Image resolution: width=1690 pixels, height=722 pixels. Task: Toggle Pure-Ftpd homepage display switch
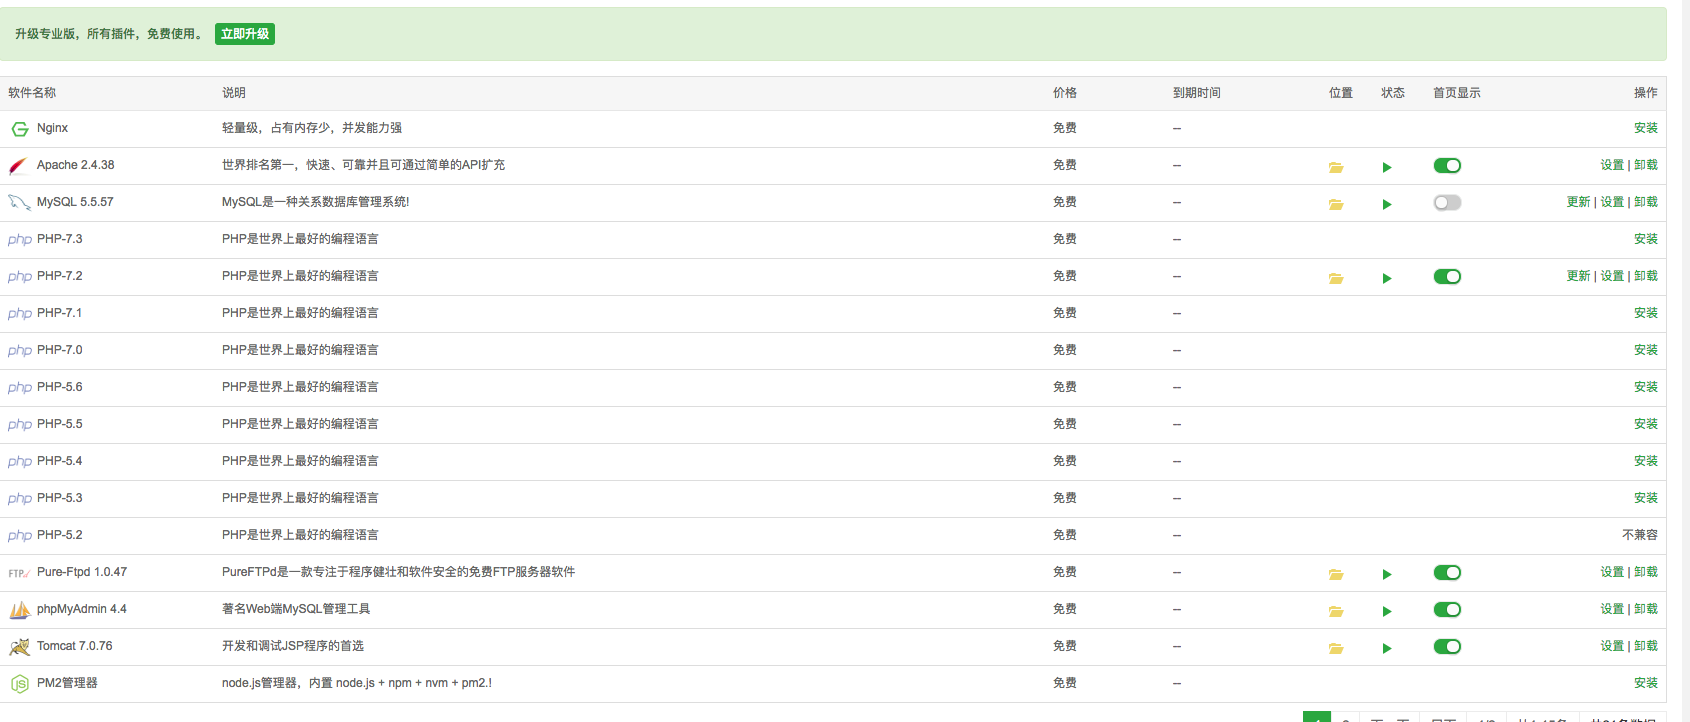[x=1447, y=573]
